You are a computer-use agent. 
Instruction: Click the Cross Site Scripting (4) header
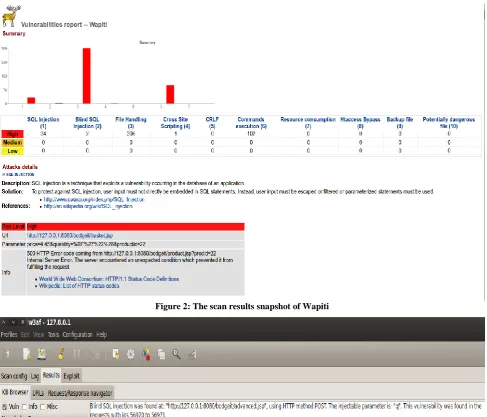[x=175, y=123]
